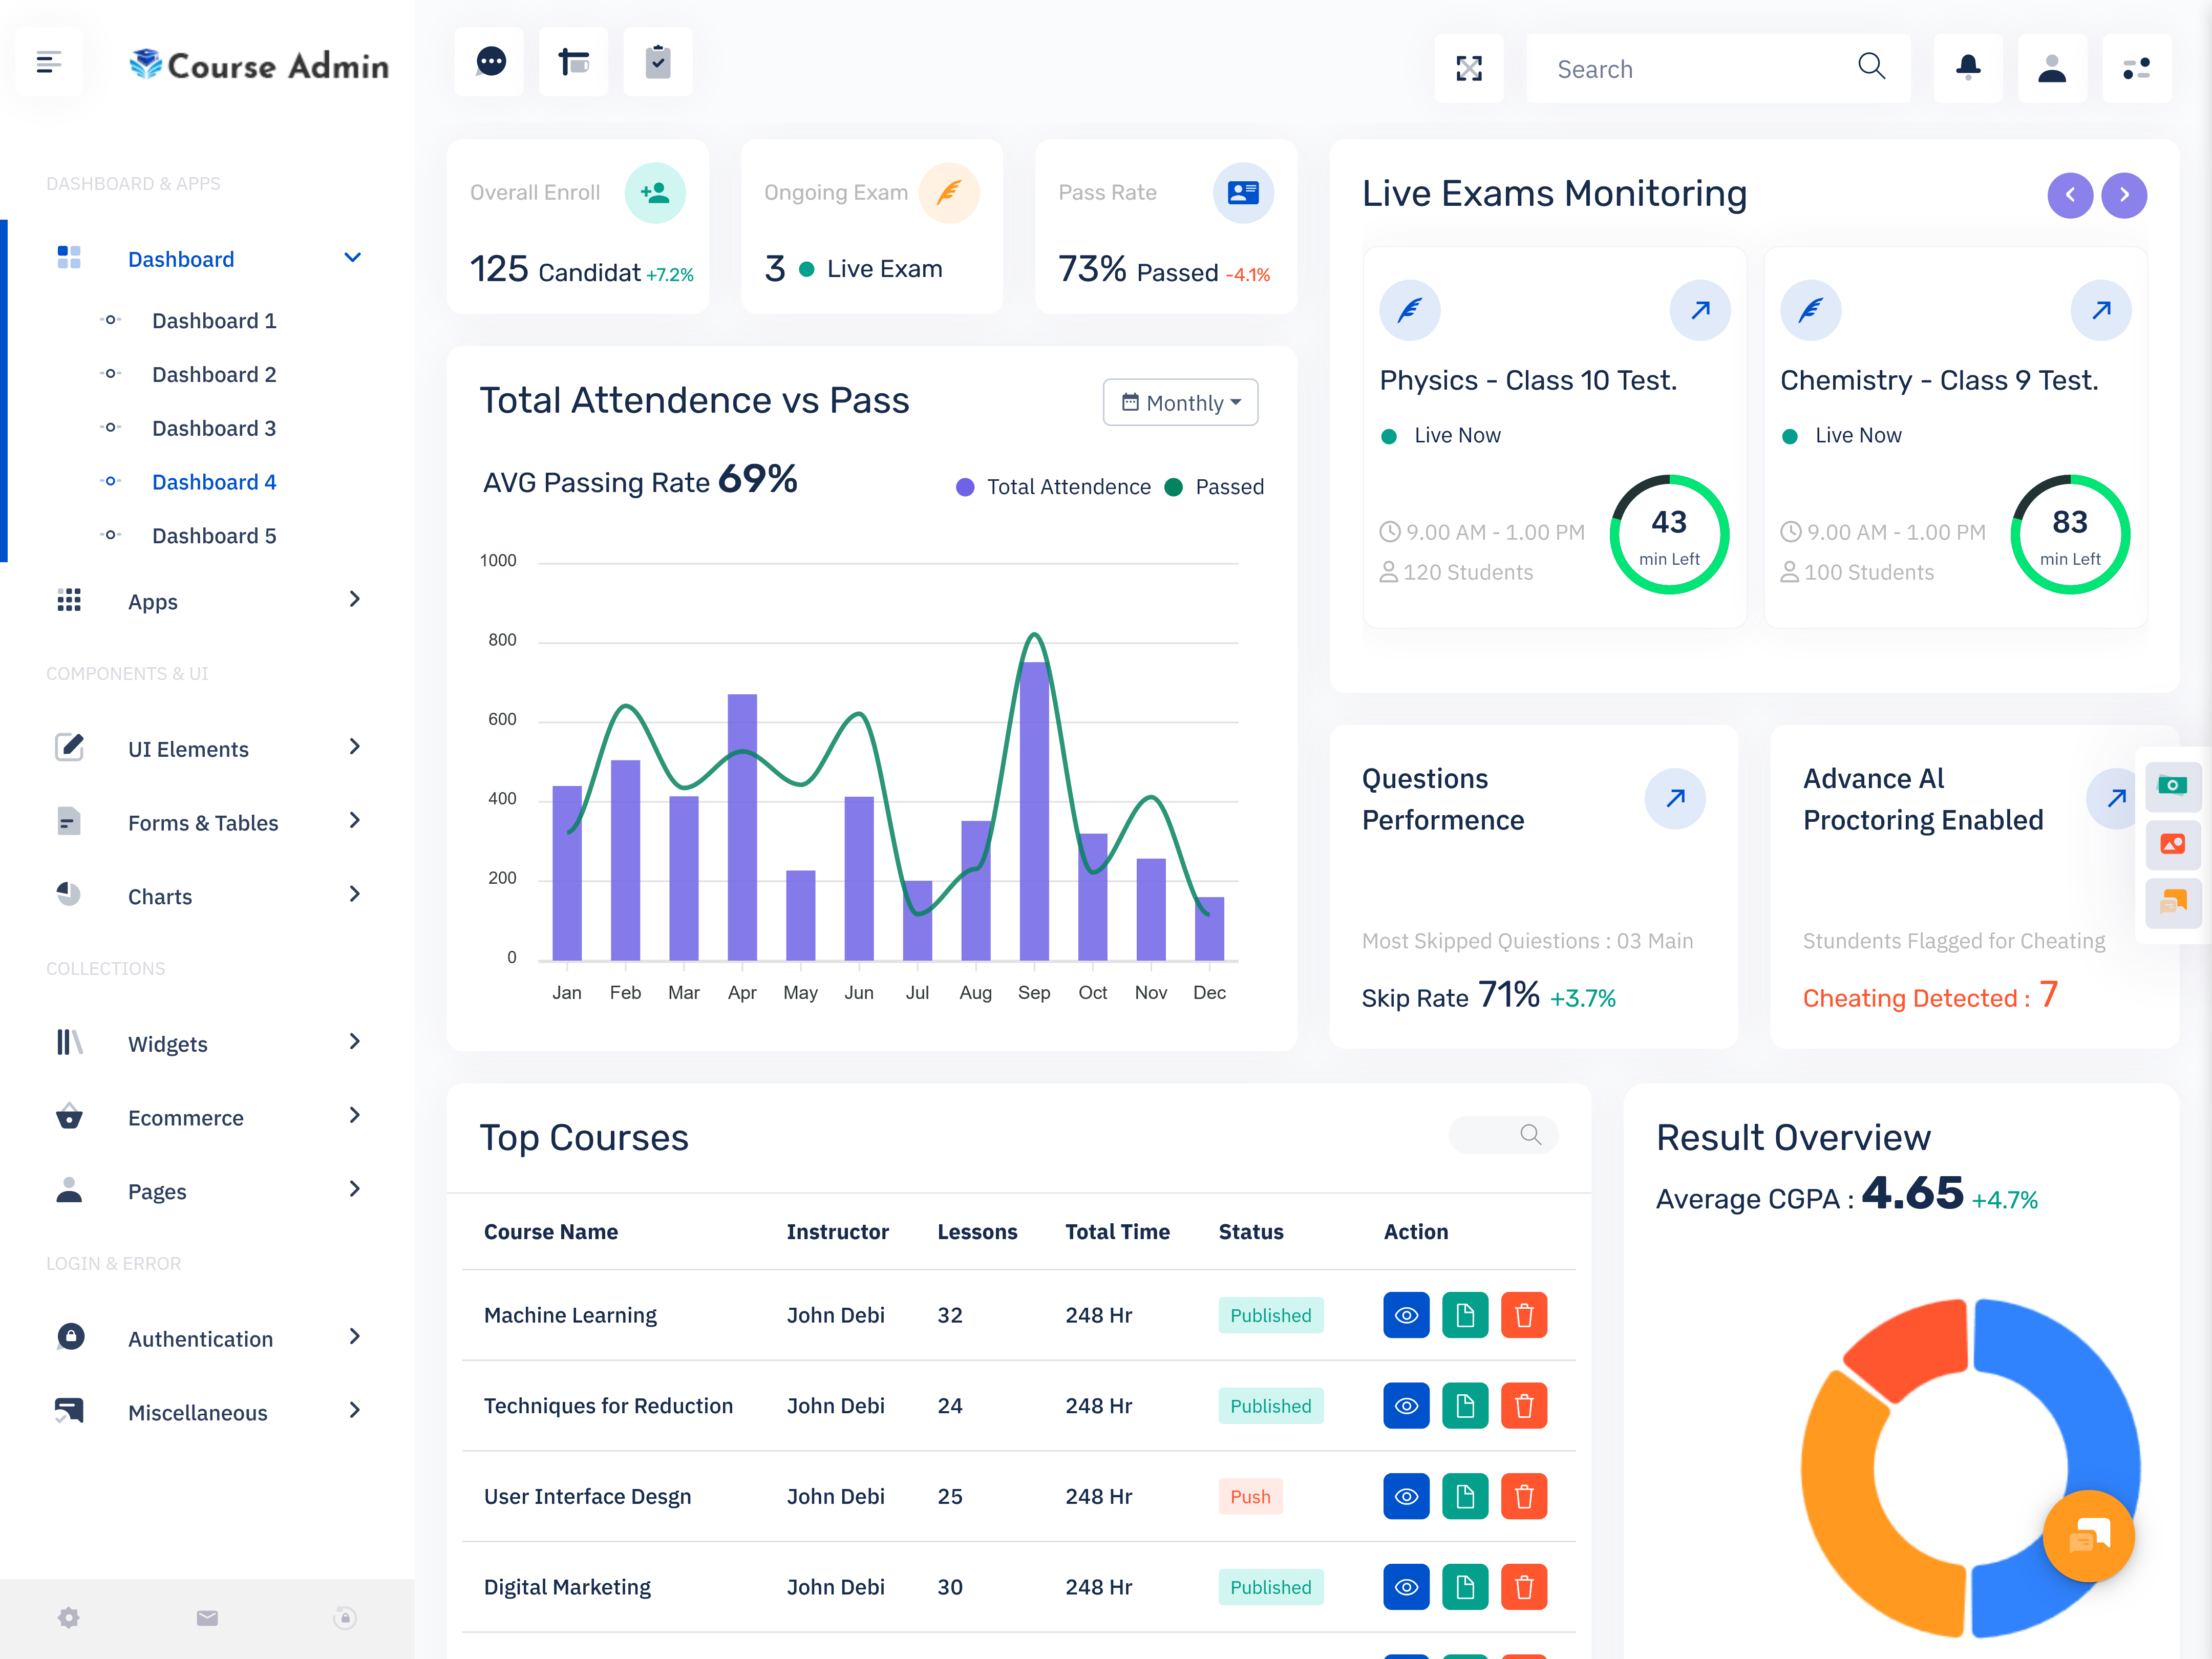View Techniques for Reduction course eye icon
This screenshot has width=2212, height=1659.
tap(1406, 1406)
